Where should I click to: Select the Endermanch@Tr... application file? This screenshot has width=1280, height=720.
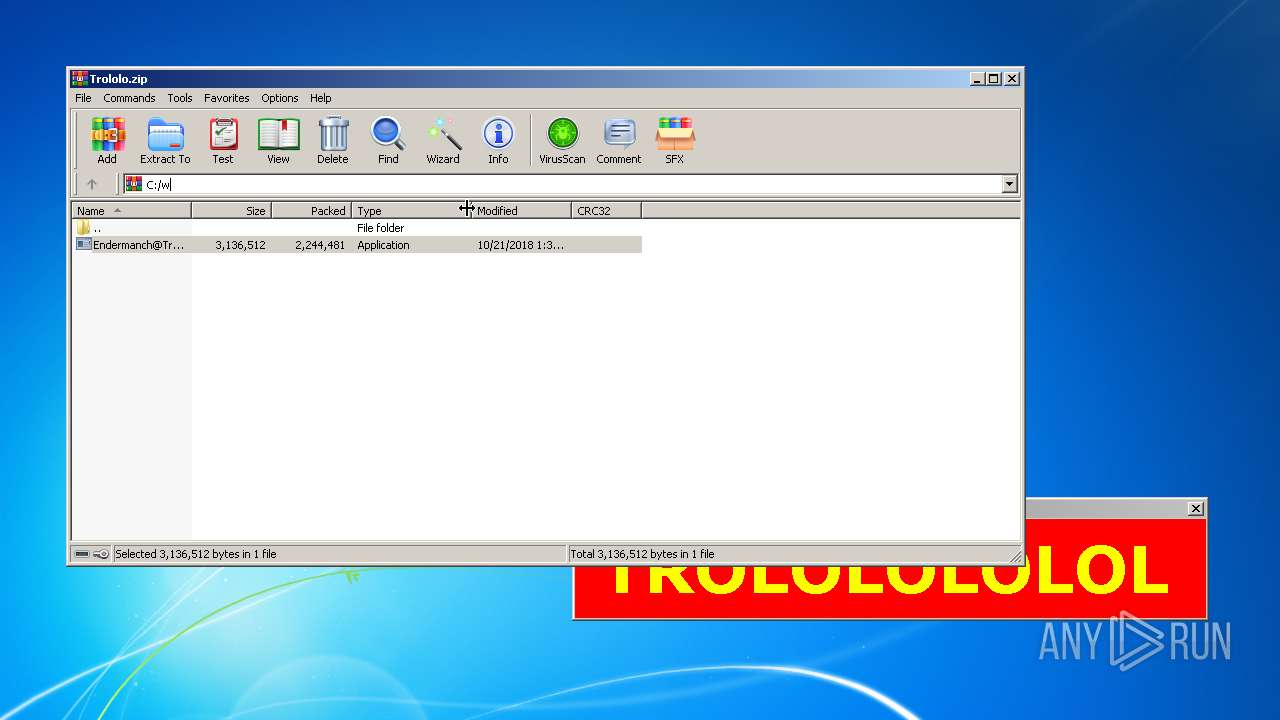(131, 245)
